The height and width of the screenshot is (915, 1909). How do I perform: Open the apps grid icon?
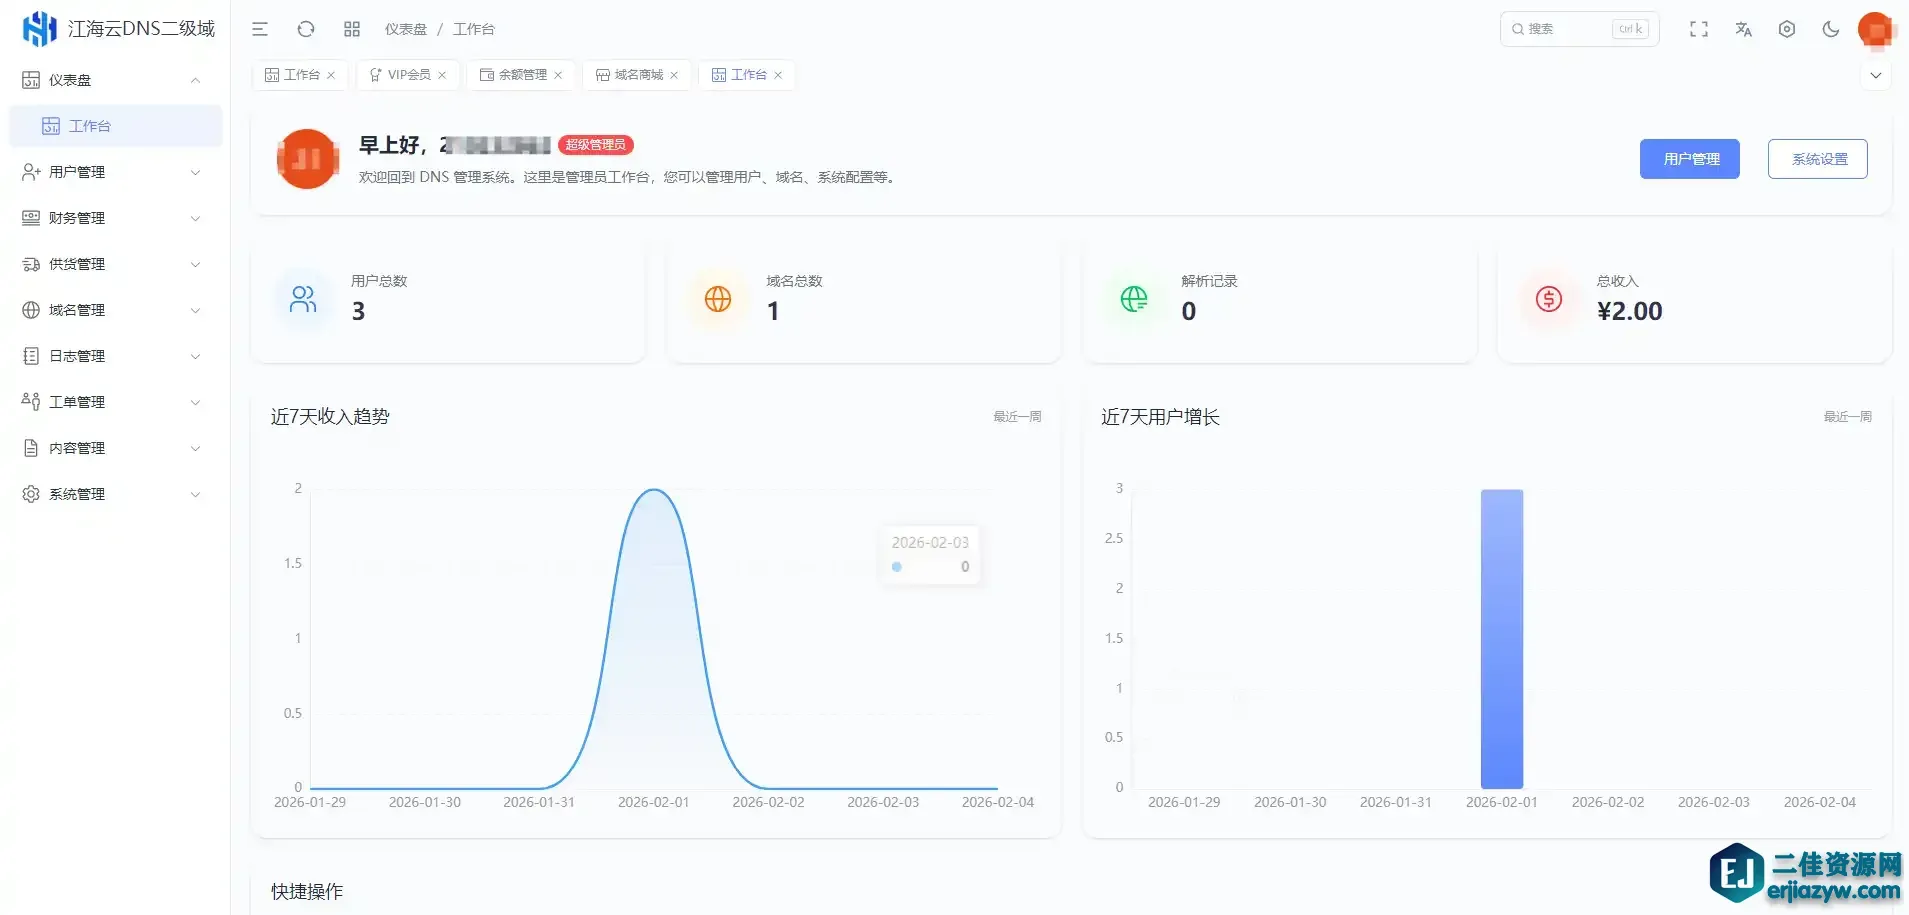(352, 29)
